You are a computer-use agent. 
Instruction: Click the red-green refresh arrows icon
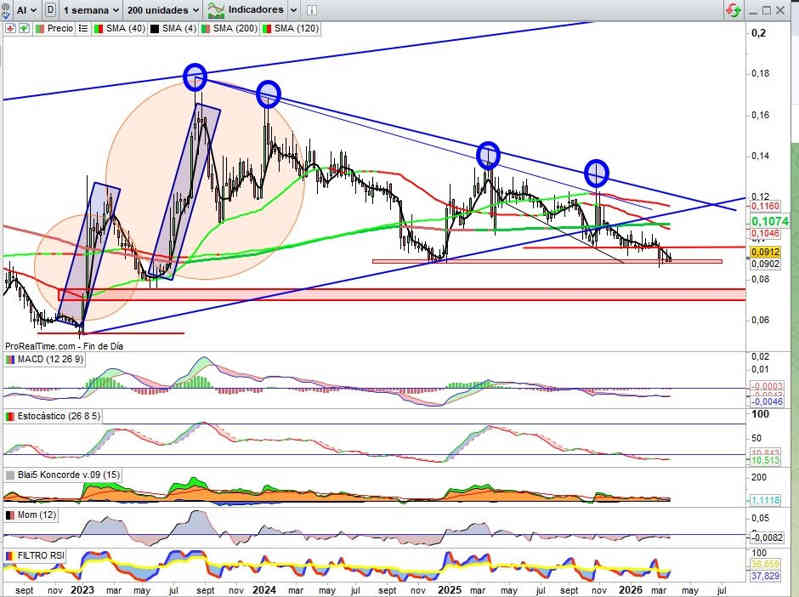[734, 9]
